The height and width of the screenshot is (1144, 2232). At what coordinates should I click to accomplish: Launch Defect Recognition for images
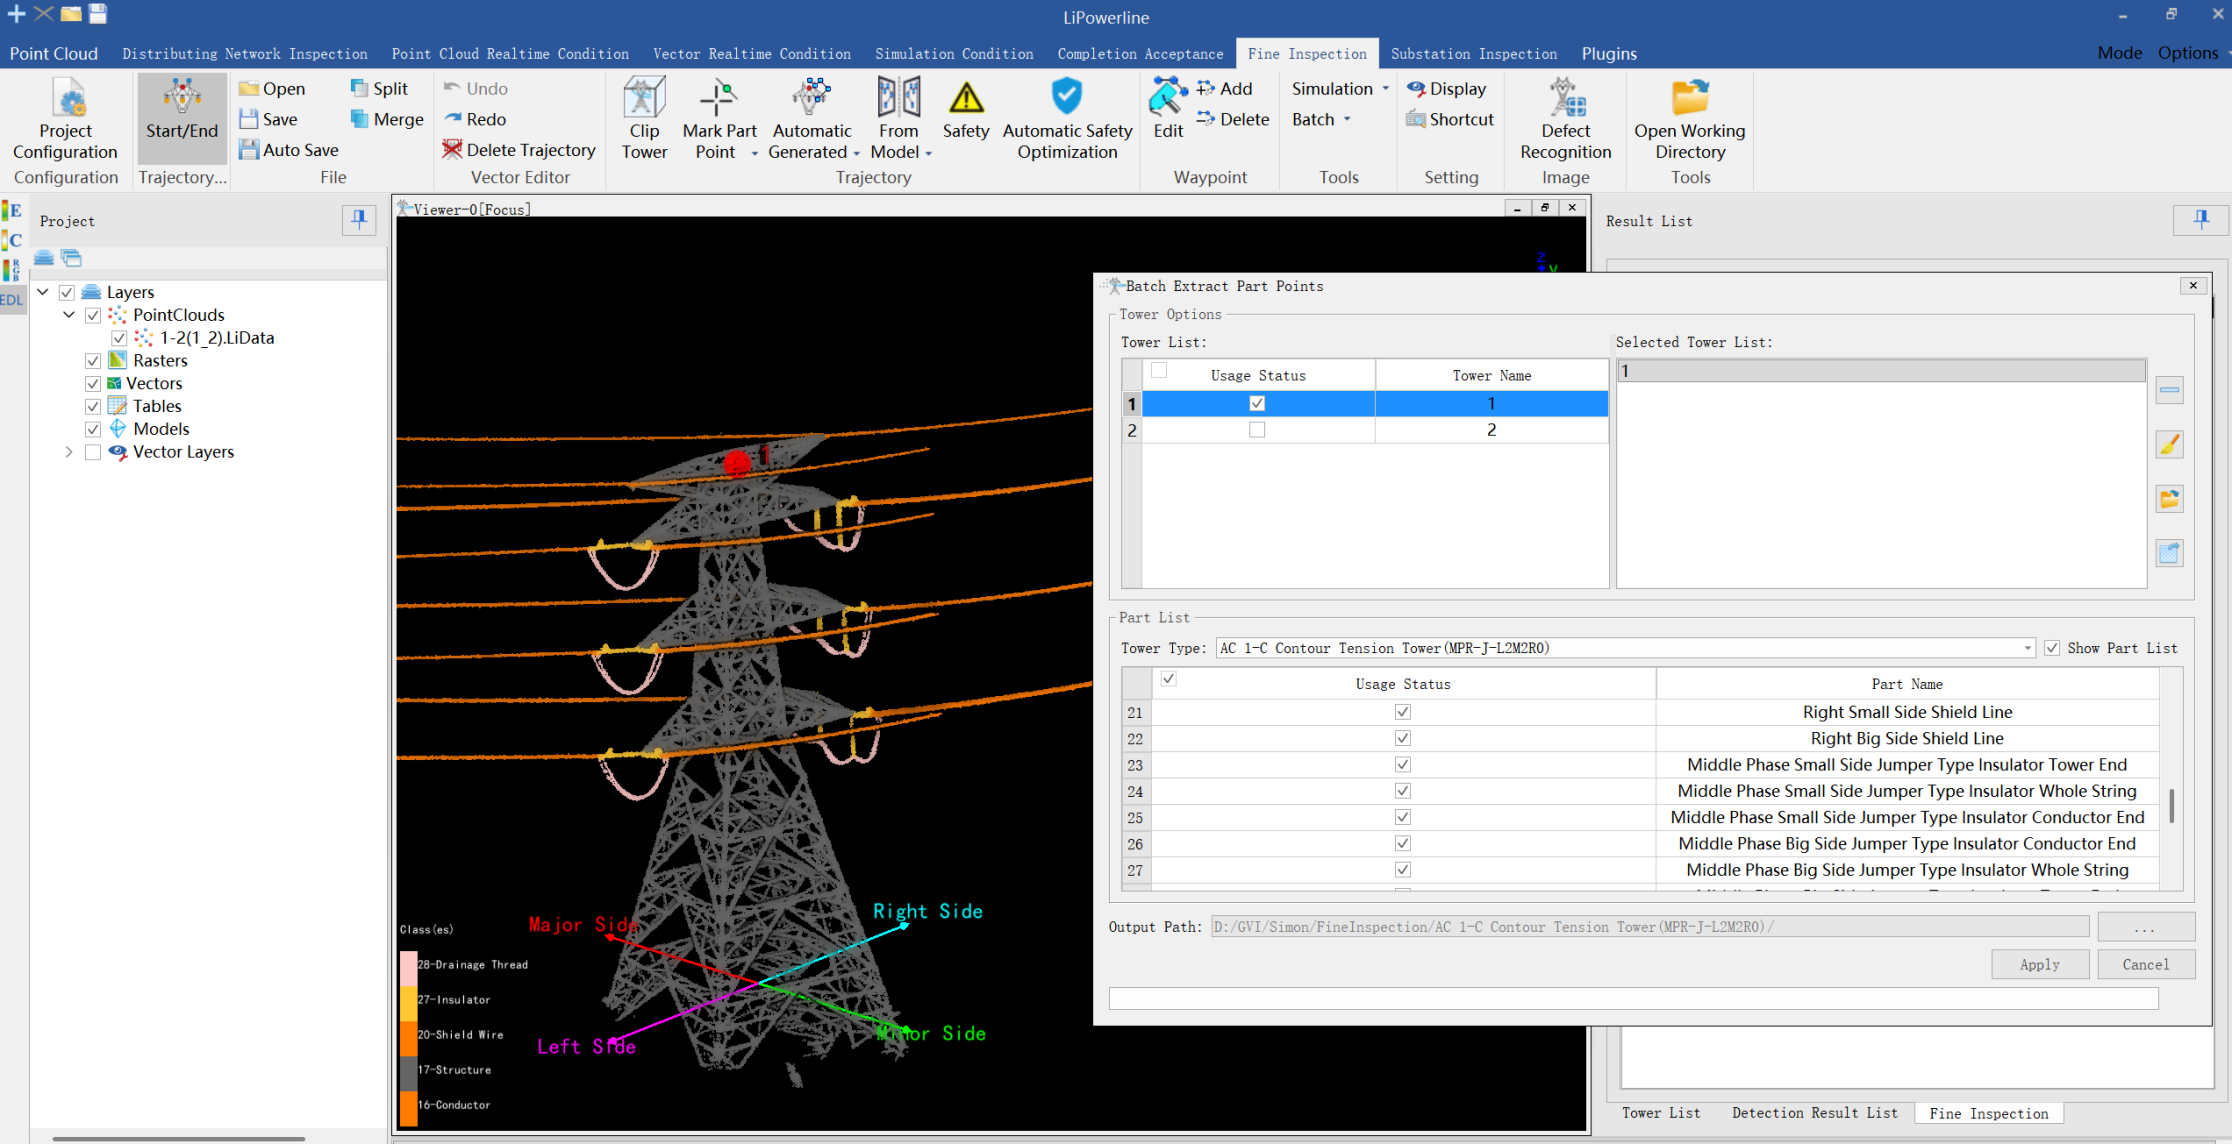click(x=1566, y=118)
